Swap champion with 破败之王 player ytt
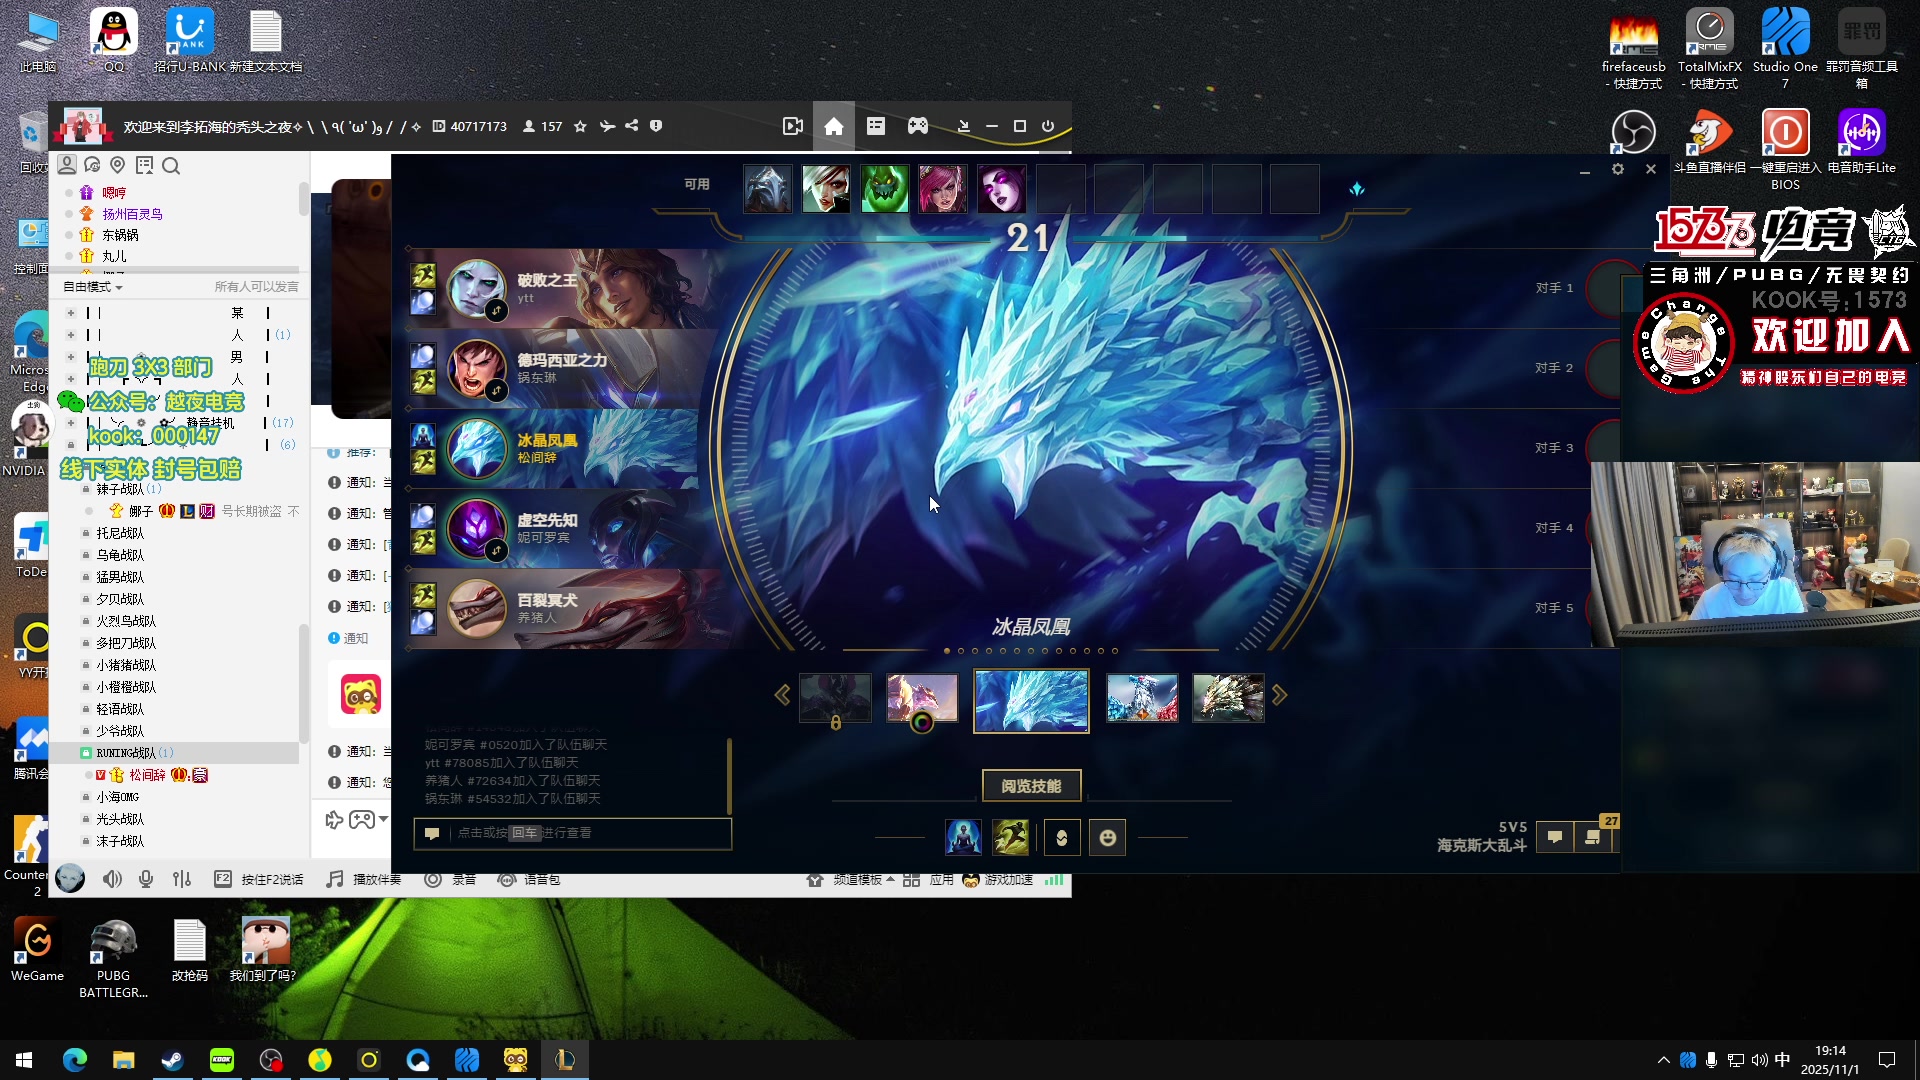The height and width of the screenshot is (1080, 1920). (496, 311)
